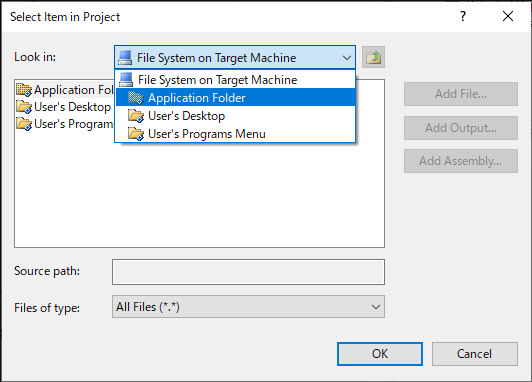Click User's Desktop folder icon in dropdown
This screenshot has height=382, width=532.
(136, 116)
